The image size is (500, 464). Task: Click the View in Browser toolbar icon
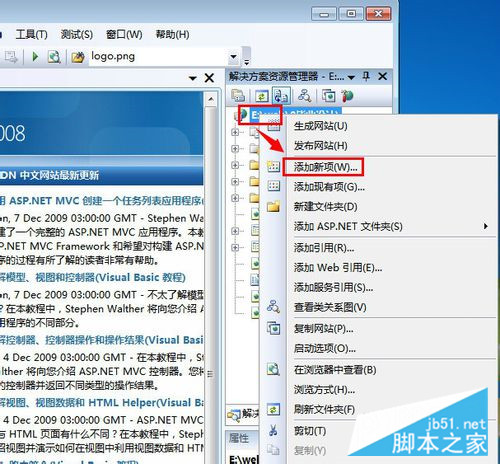click(54, 57)
